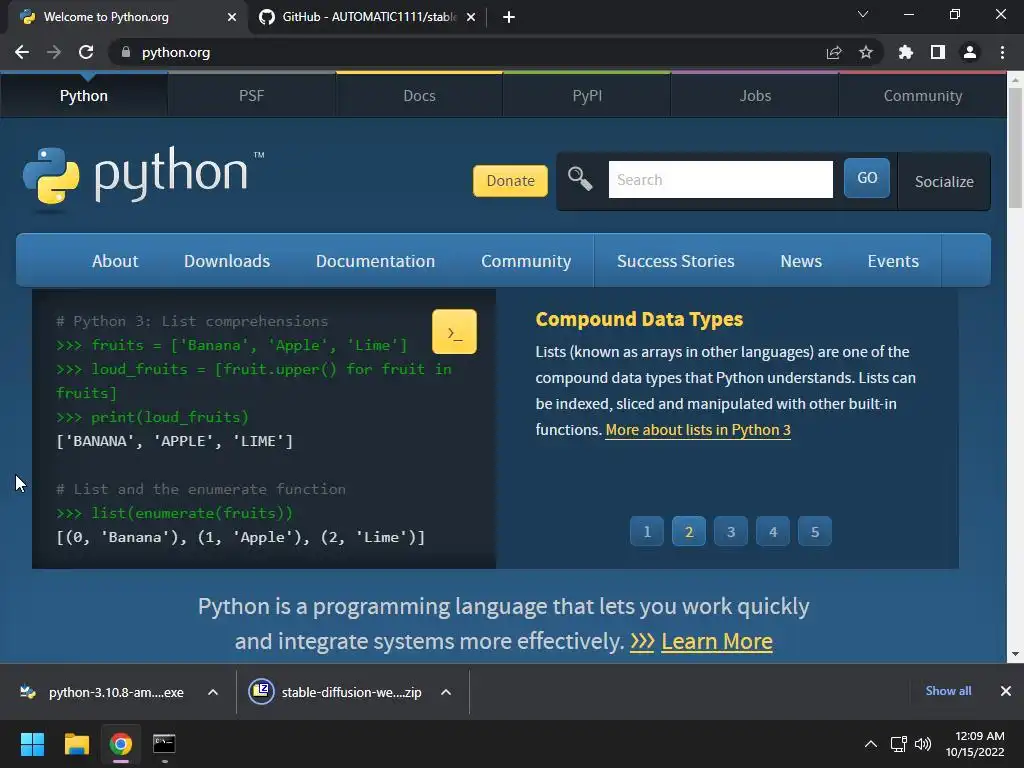Click the magnifying glass search icon
Screen dimensions: 1024x768
[579, 178]
